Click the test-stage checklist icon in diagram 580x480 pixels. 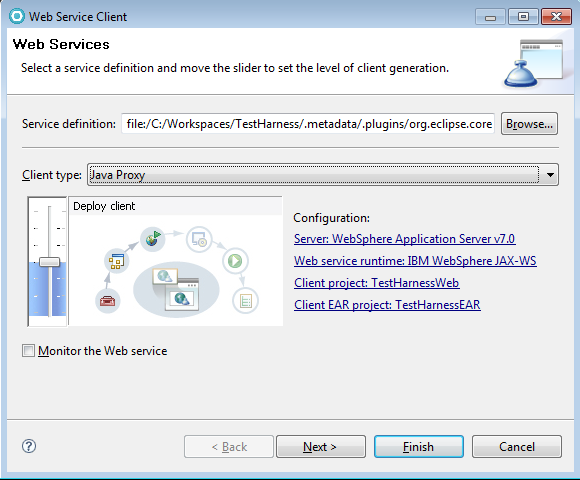(245, 301)
